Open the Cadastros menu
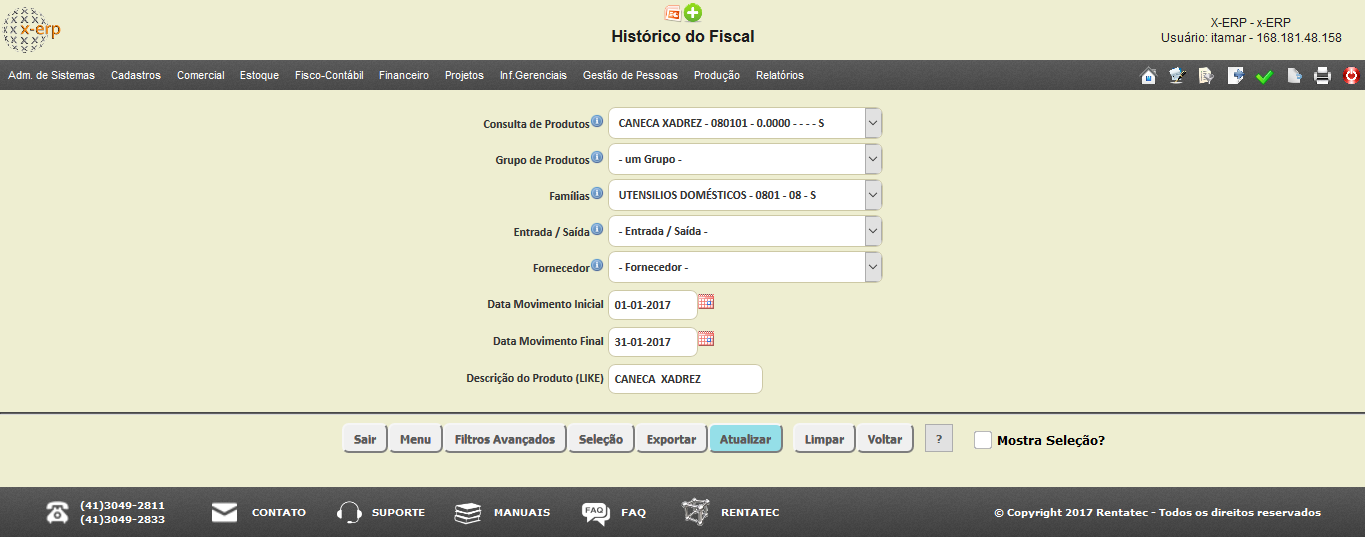The width and height of the screenshot is (1365, 537). tap(136, 75)
